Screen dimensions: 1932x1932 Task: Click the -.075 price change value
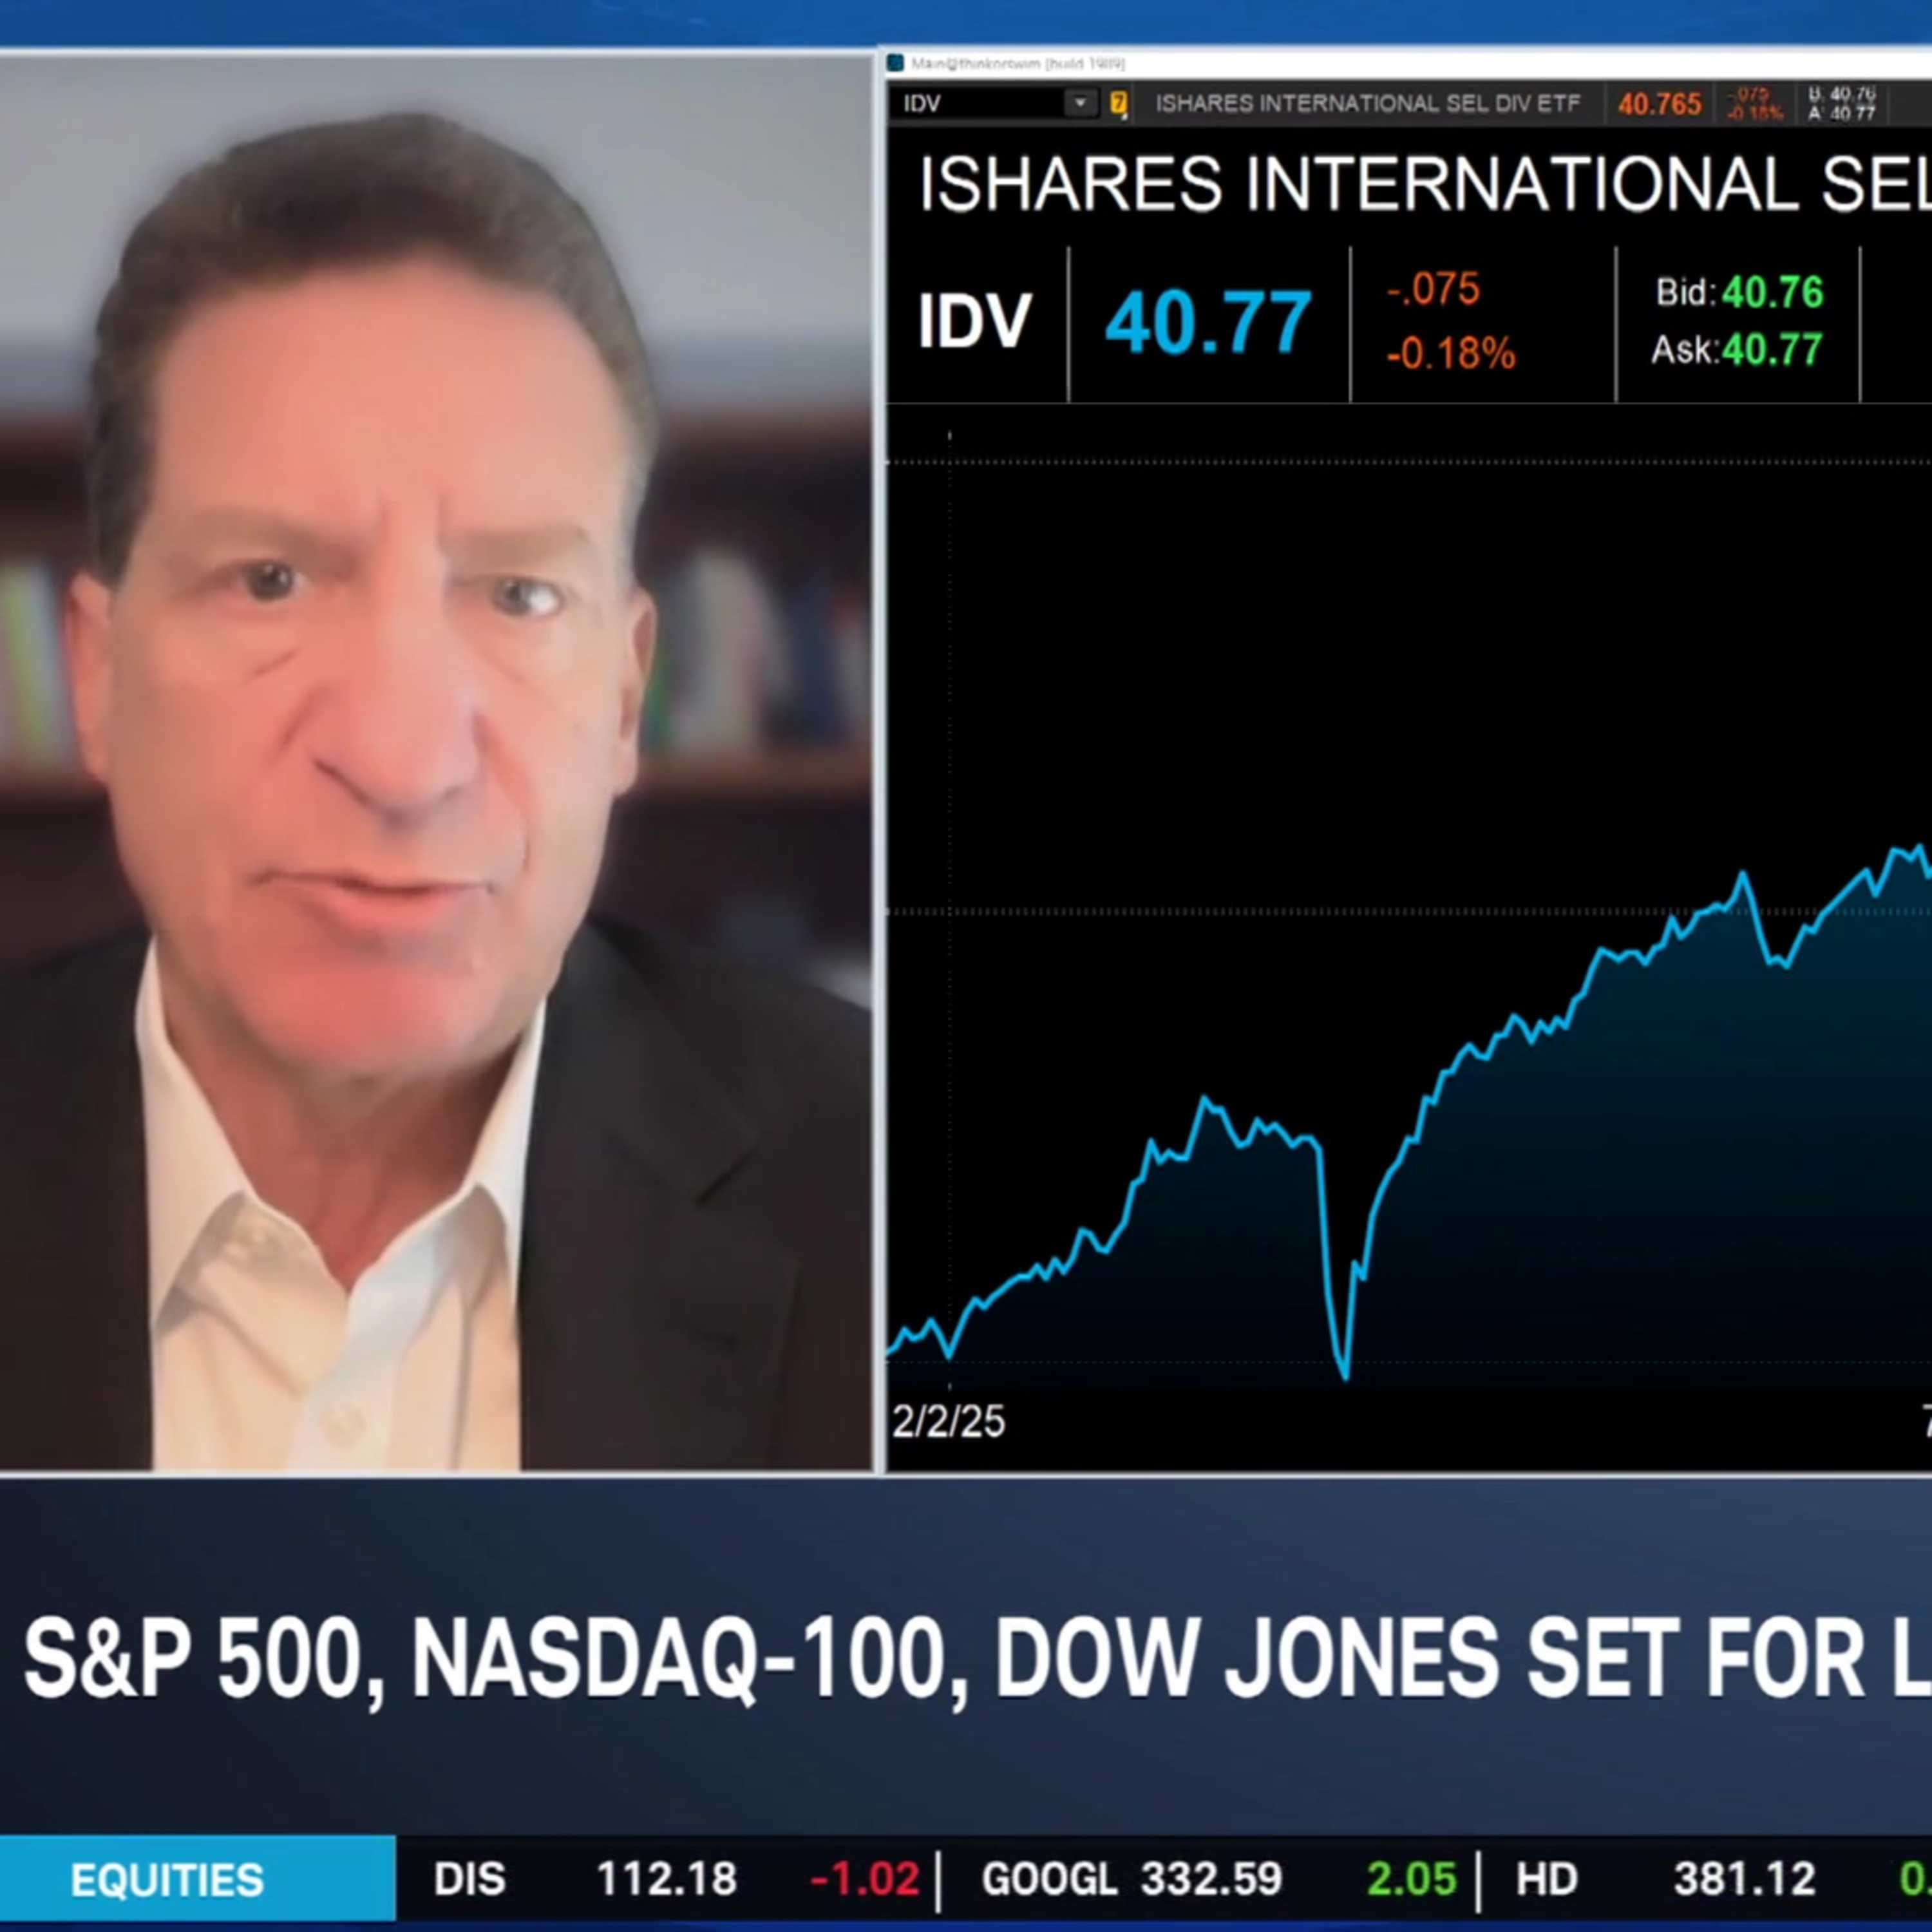(1433, 289)
